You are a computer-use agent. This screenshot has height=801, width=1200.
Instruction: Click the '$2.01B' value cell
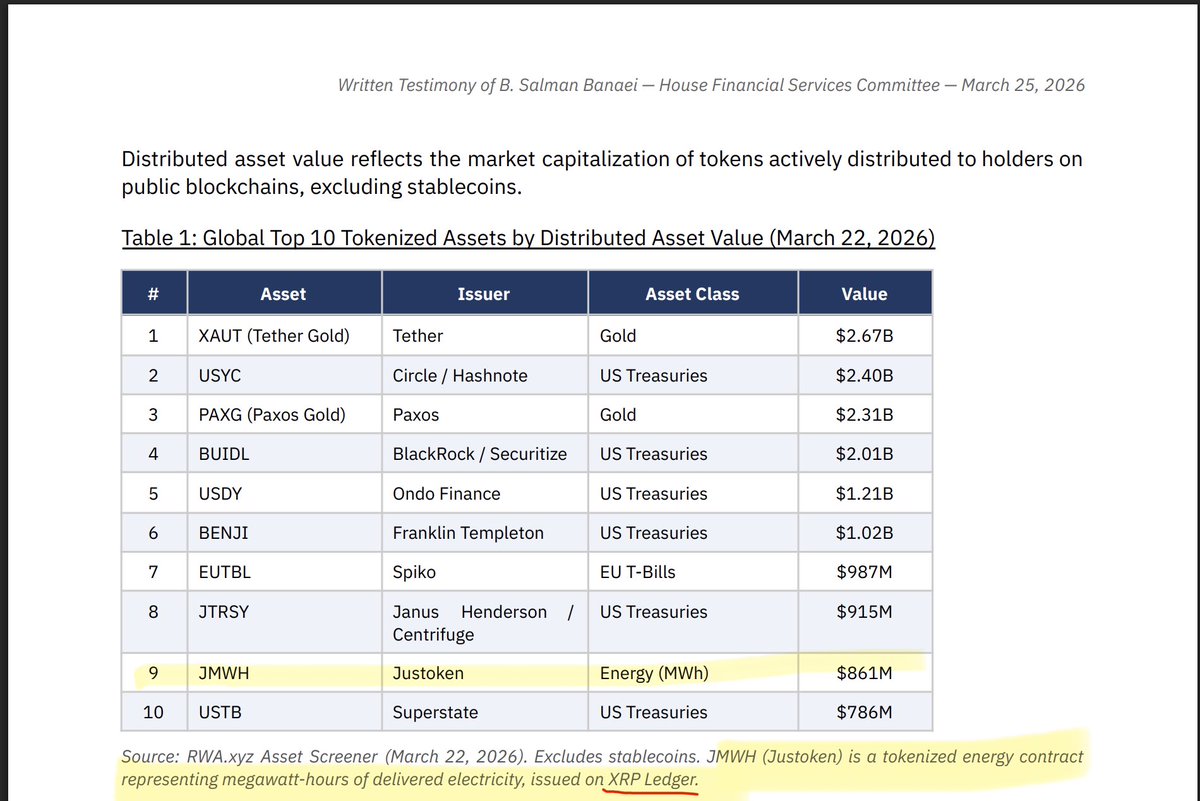865,454
